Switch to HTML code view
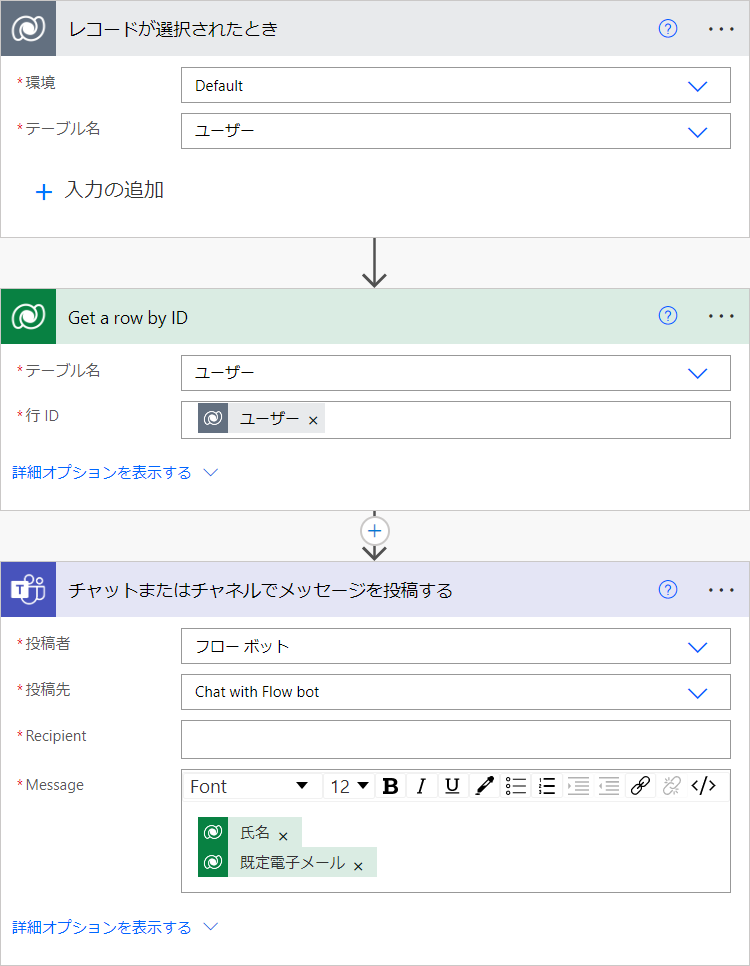This screenshot has width=750, height=966. tap(704, 786)
